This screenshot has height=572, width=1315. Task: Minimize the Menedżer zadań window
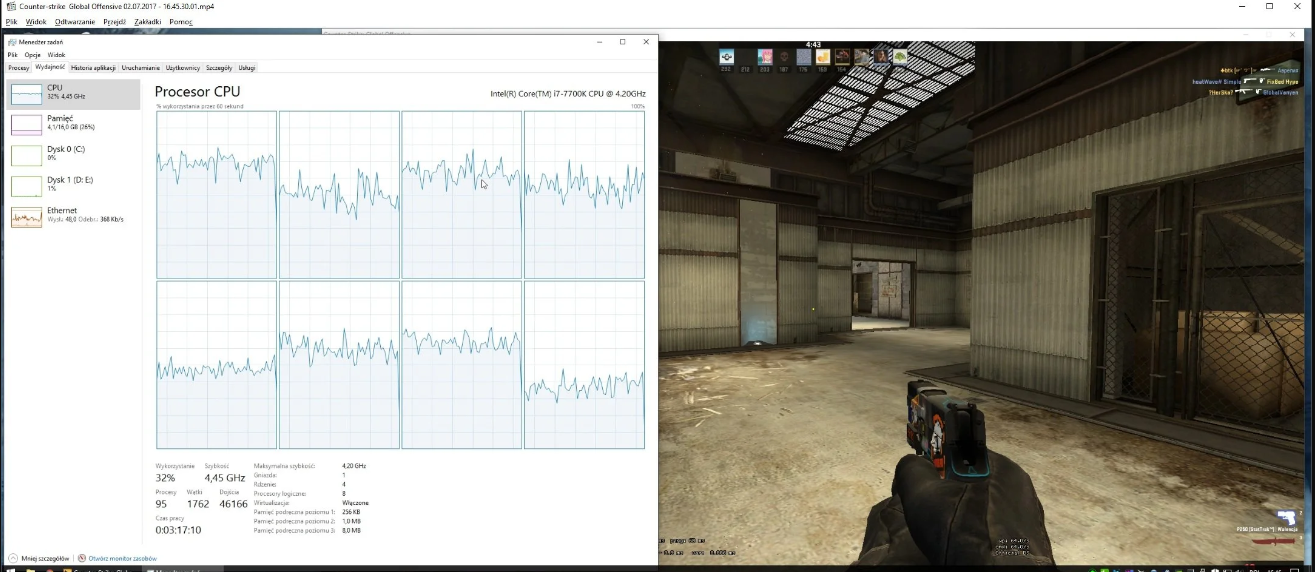click(x=599, y=42)
